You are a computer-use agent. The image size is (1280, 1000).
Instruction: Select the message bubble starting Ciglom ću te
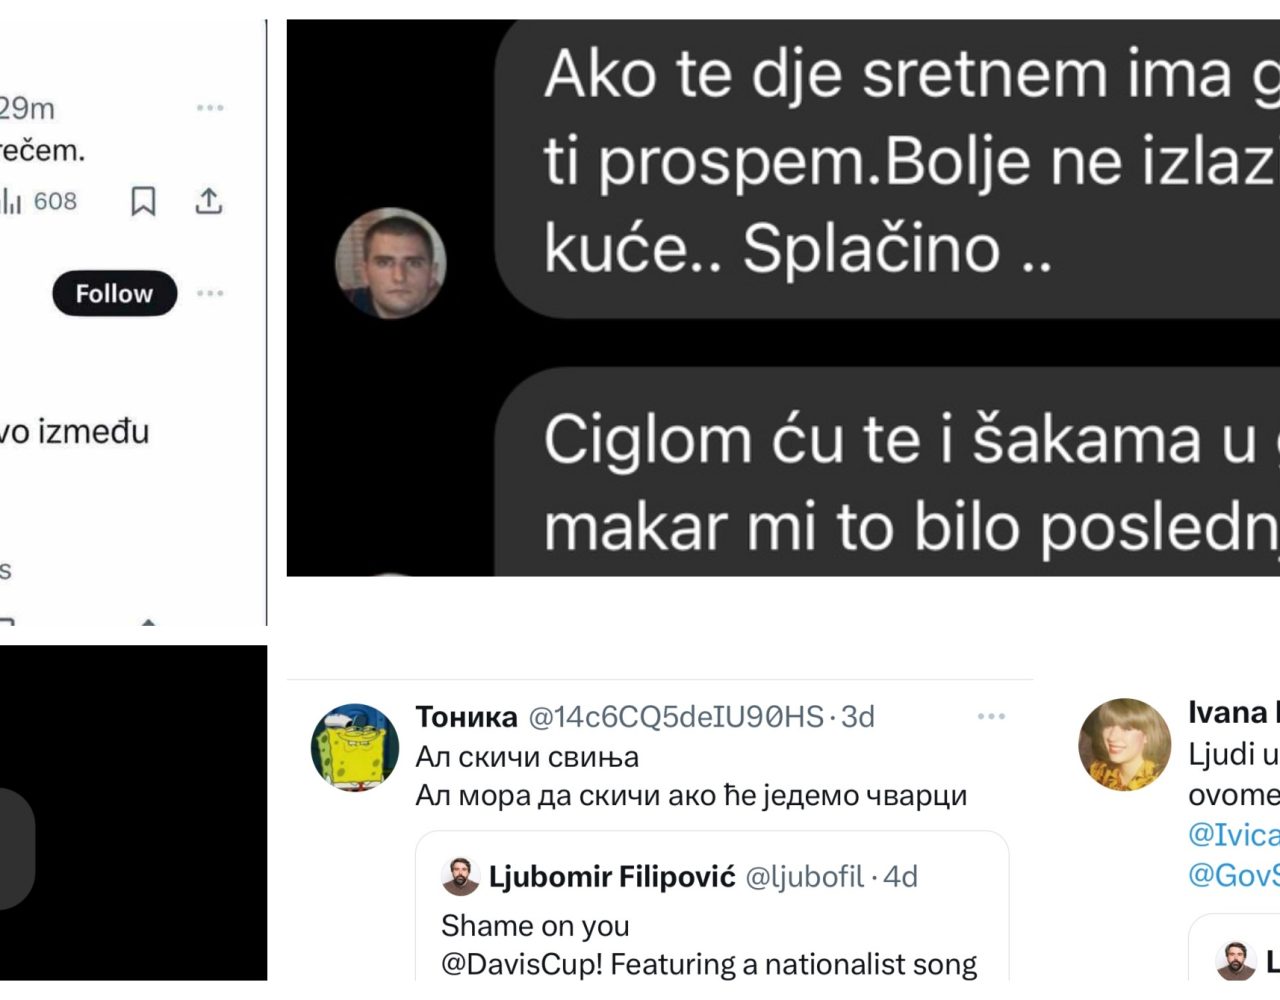[888, 472]
